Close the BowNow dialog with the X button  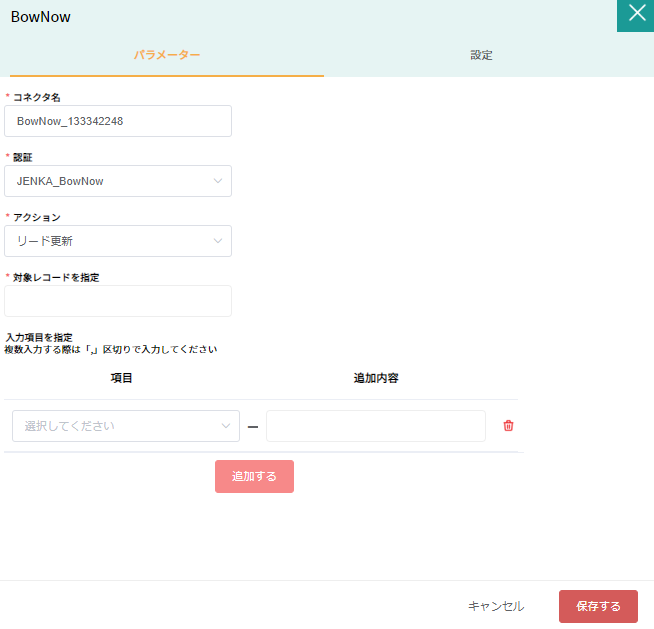tap(635, 15)
